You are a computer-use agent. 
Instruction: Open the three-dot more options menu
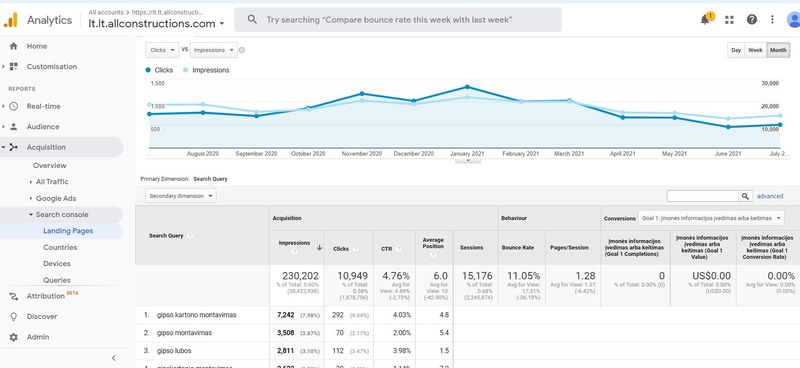772,19
